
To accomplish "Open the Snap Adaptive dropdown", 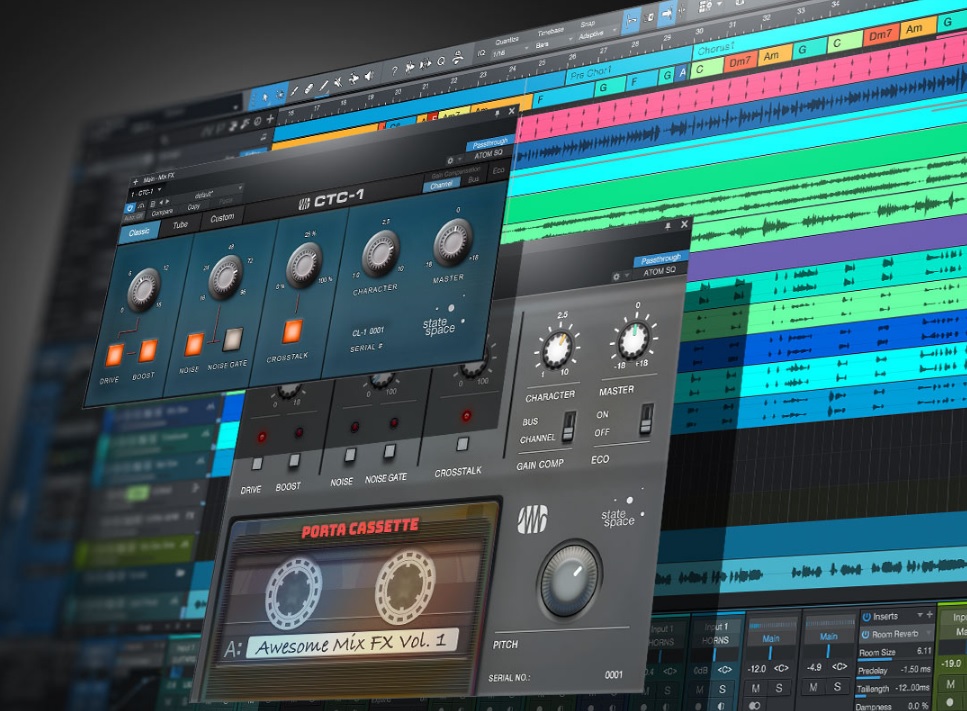I will pyautogui.click(x=597, y=34).
